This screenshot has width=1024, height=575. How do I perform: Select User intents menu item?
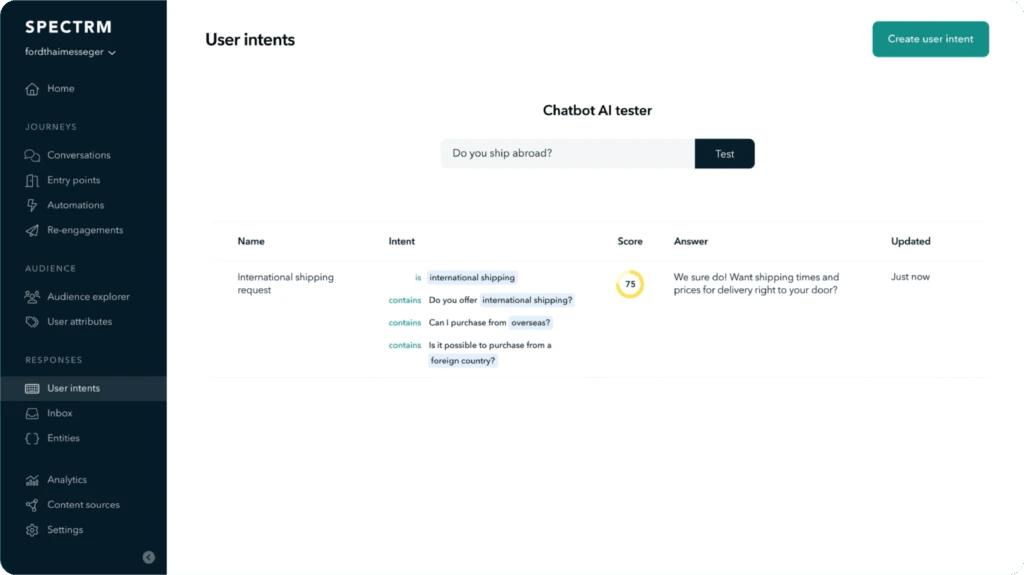pyautogui.click(x=84, y=389)
